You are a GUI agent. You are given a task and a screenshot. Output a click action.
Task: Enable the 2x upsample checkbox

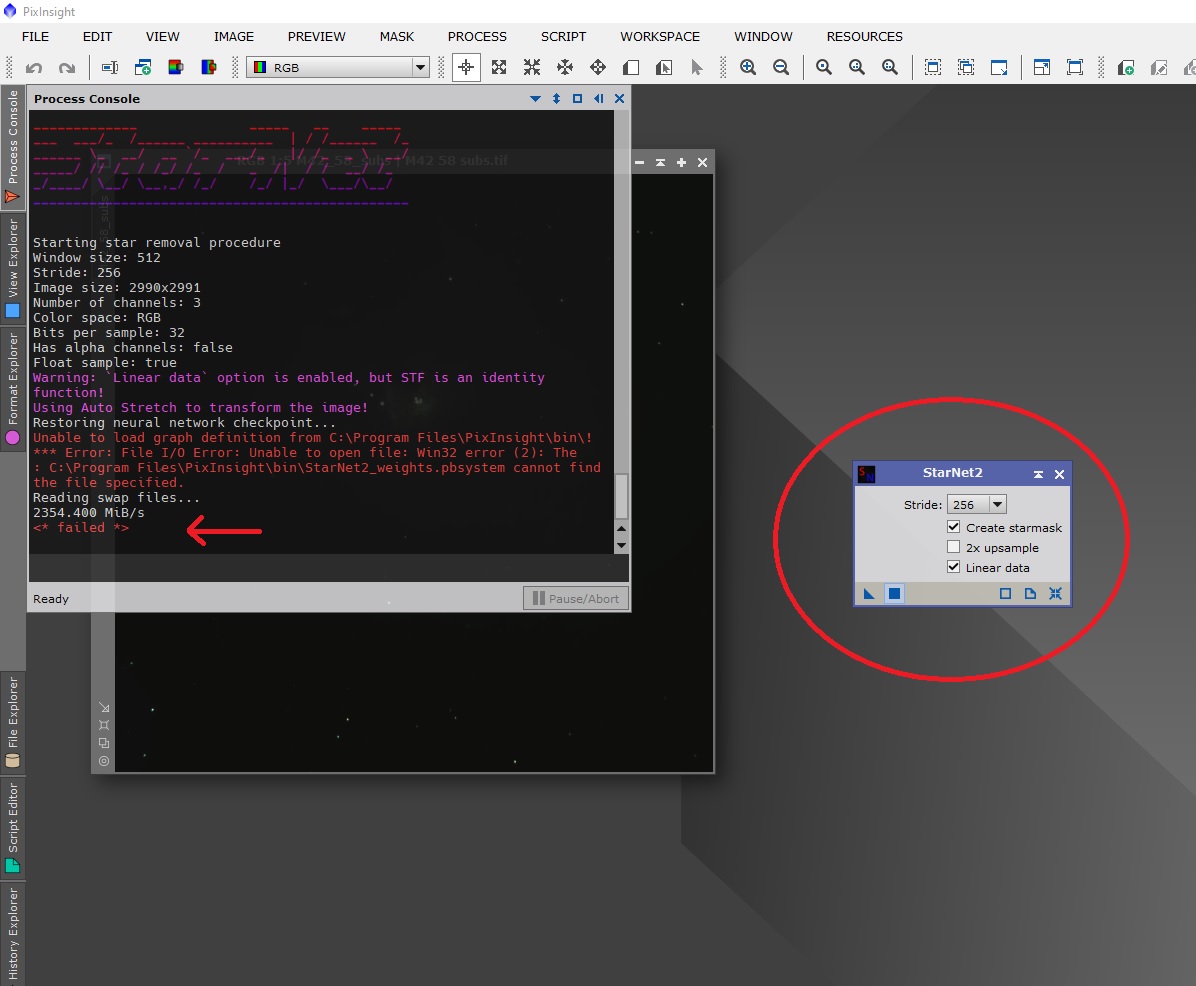pyautogui.click(x=953, y=547)
